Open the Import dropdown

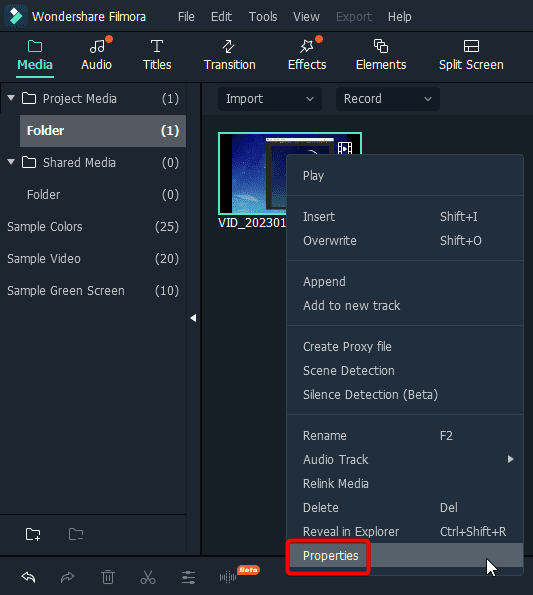coord(270,99)
